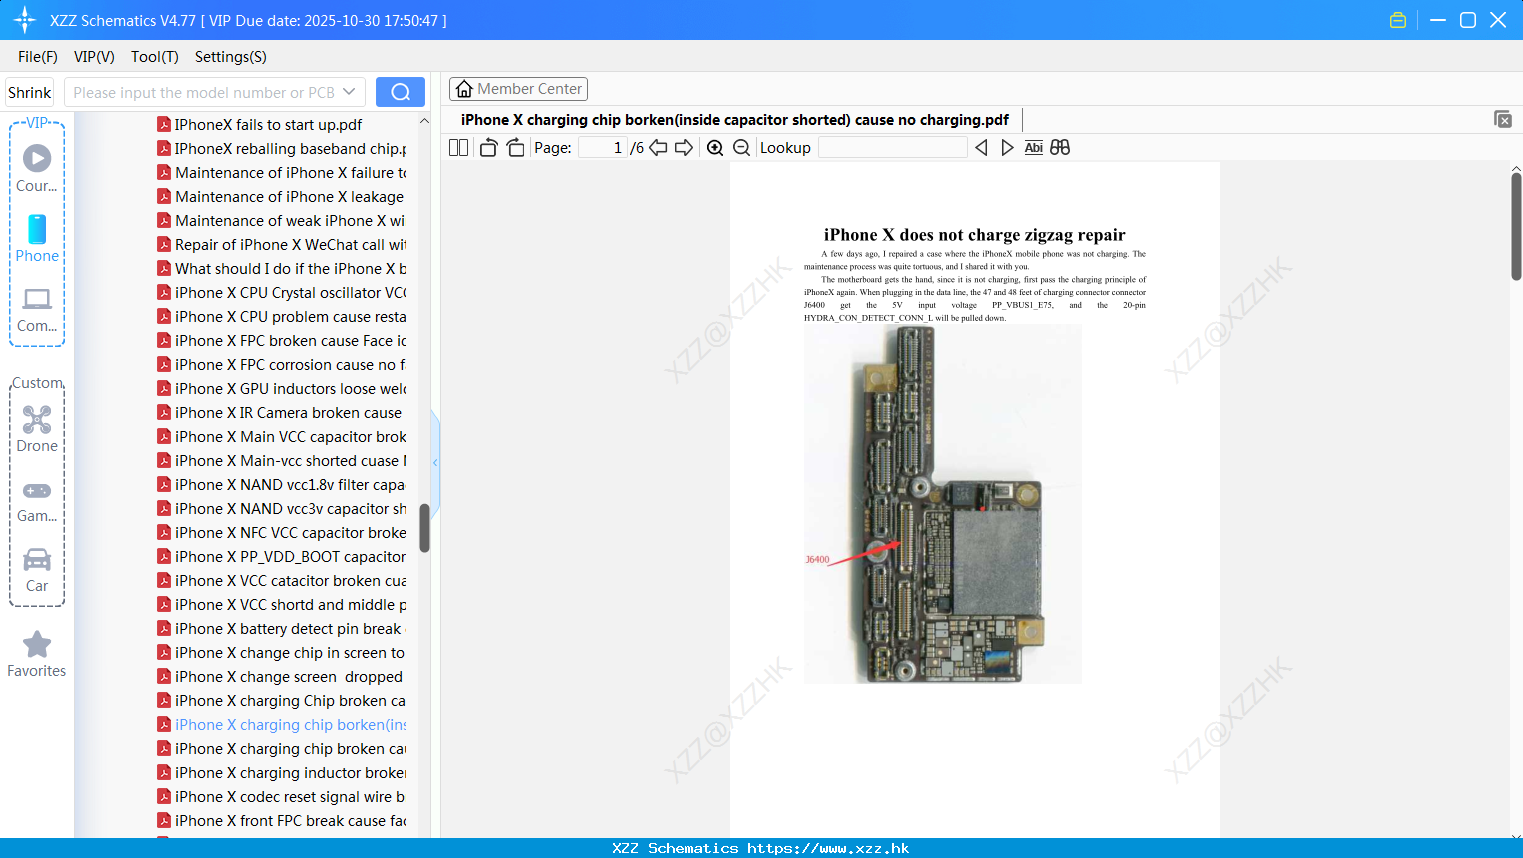This screenshot has height=858, width=1523.
Task: Open the Courses video section
Action: coord(37,168)
